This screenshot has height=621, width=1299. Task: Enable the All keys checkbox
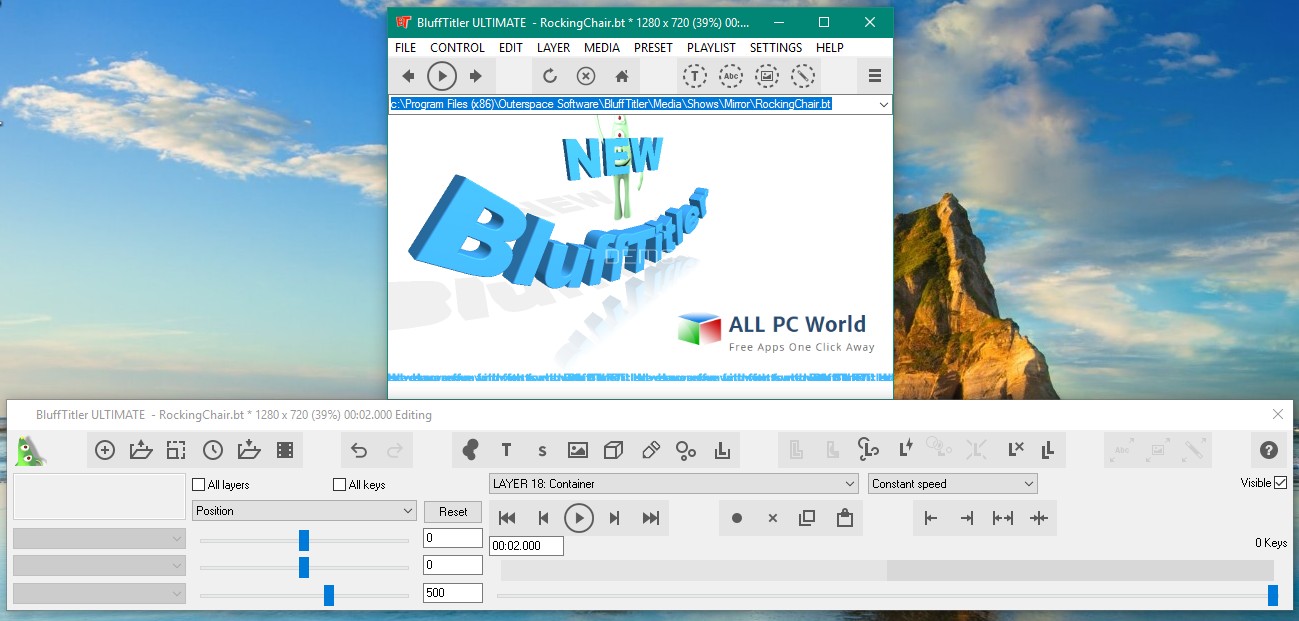339,485
